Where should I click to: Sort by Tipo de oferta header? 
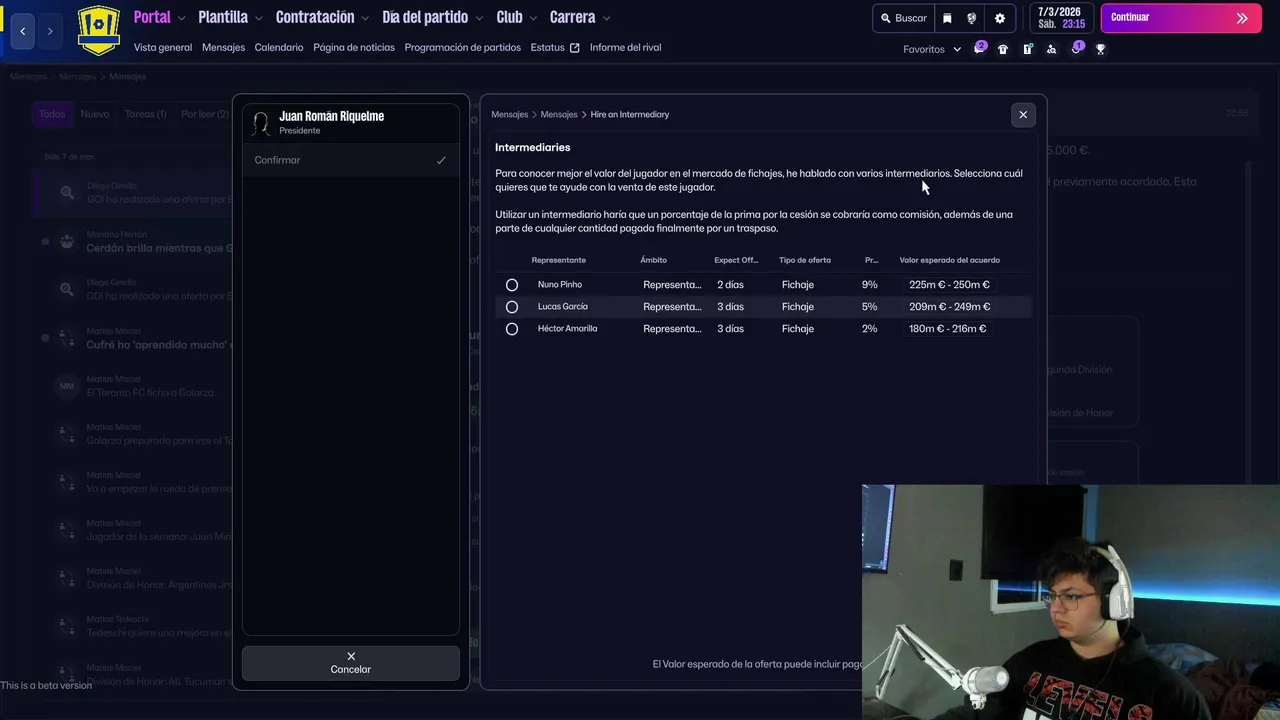(x=805, y=260)
